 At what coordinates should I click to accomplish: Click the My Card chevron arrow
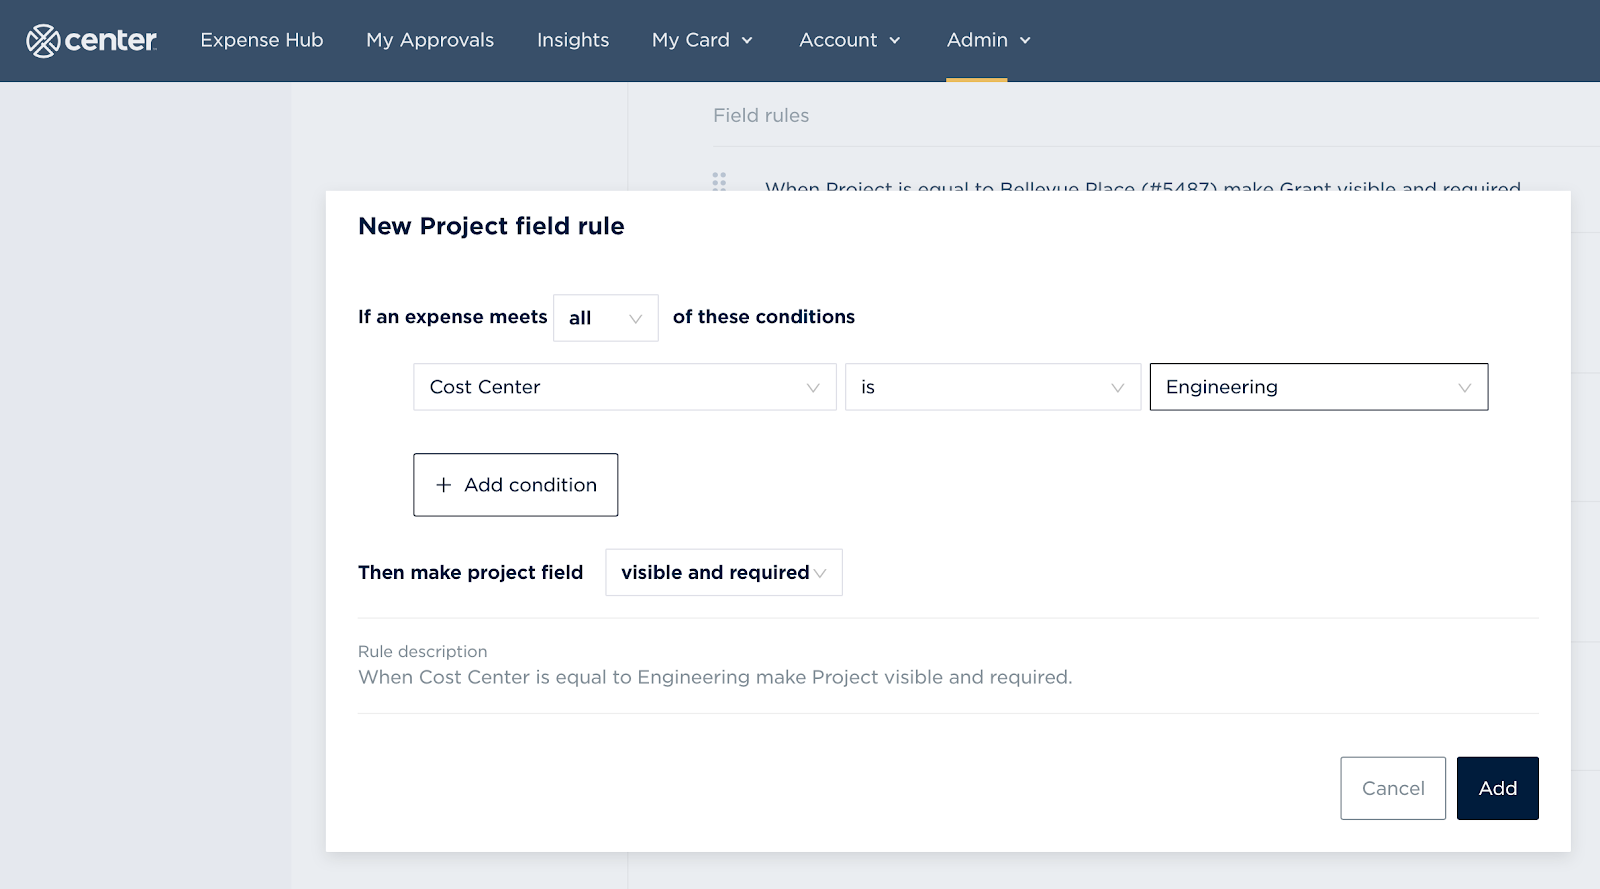click(x=747, y=41)
